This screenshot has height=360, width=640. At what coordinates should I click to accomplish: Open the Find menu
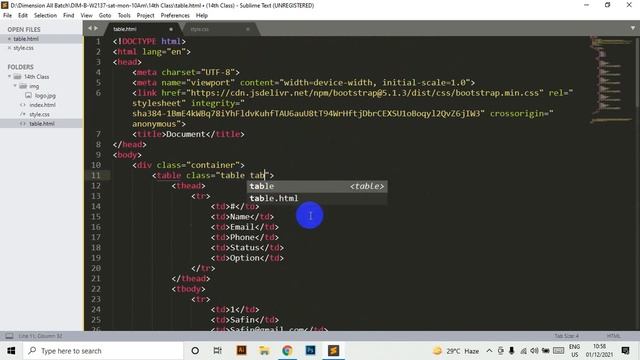[69, 16]
